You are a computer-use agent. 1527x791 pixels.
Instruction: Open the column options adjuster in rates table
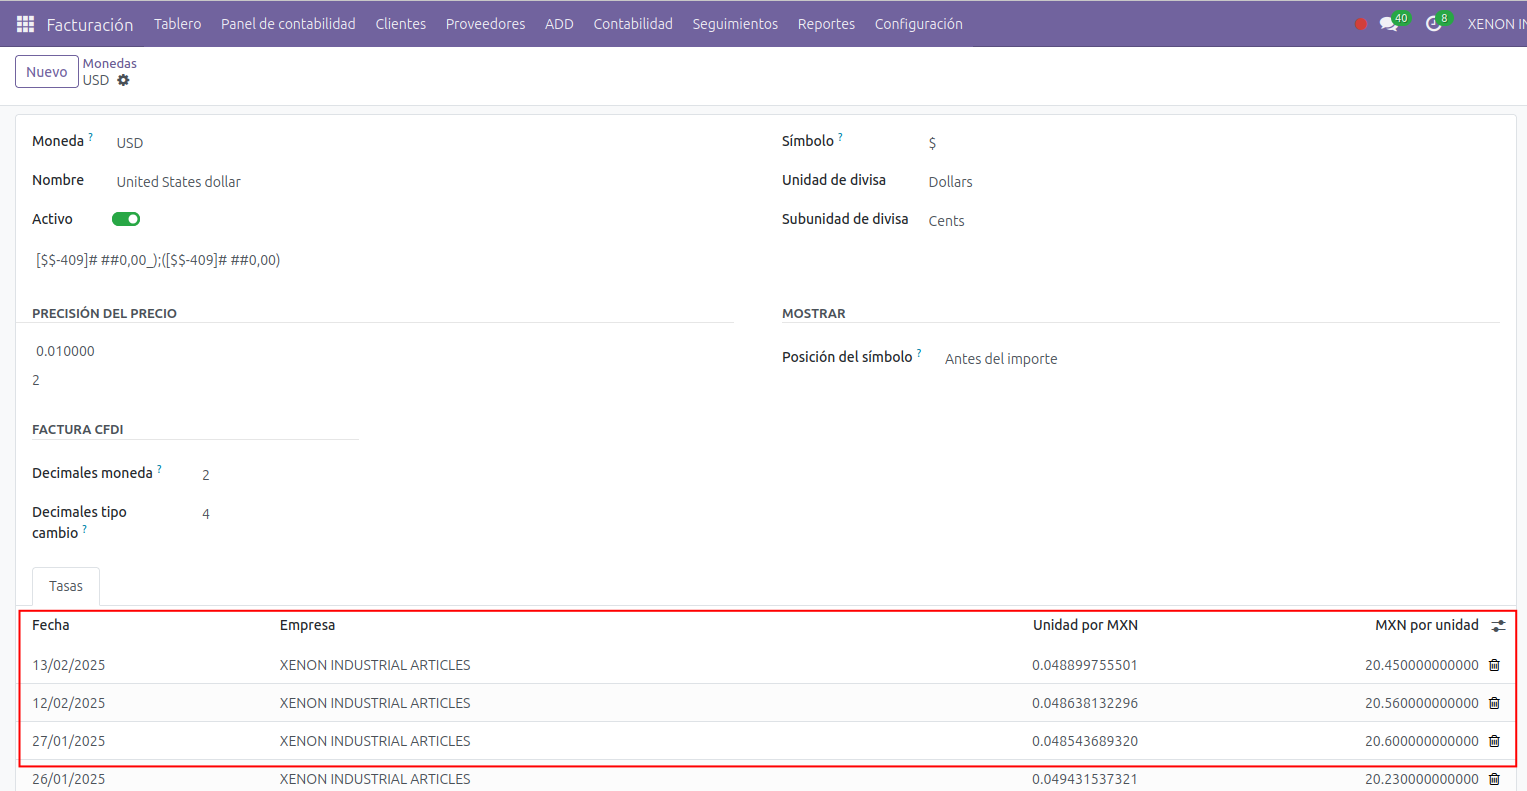[1498, 626]
